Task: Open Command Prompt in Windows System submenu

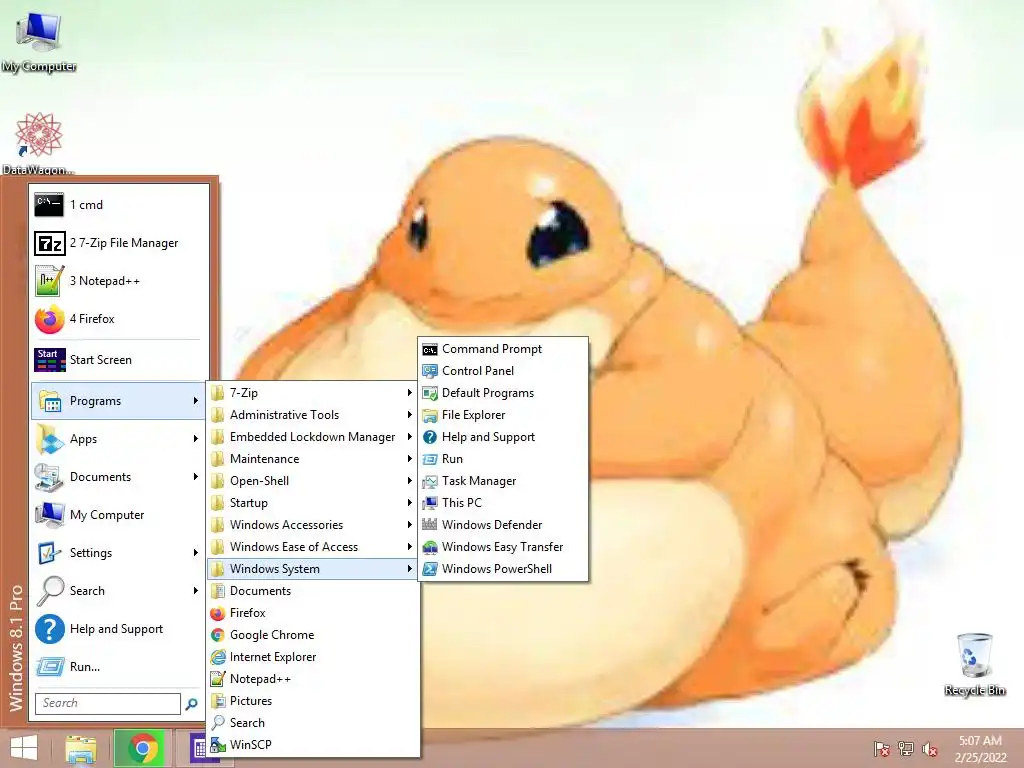Action: point(503,349)
